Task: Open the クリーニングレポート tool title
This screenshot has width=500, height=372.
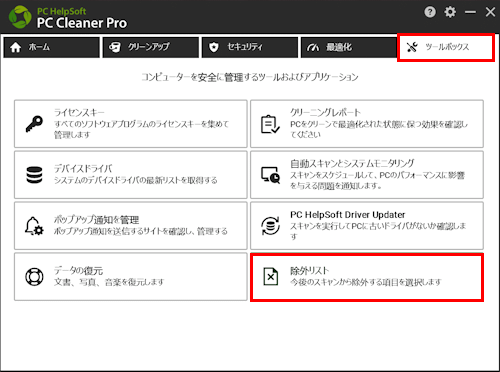Action: tap(325, 112)
